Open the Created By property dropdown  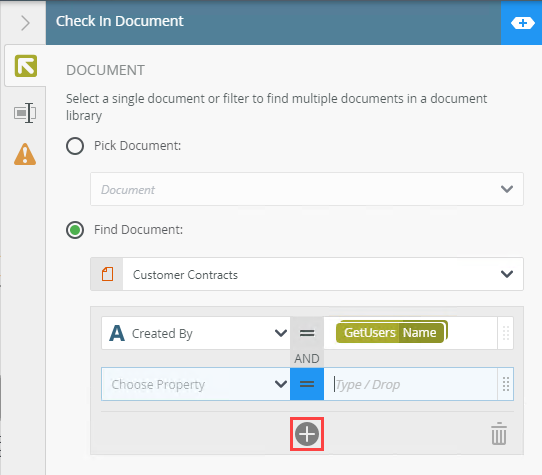point(196,333)
